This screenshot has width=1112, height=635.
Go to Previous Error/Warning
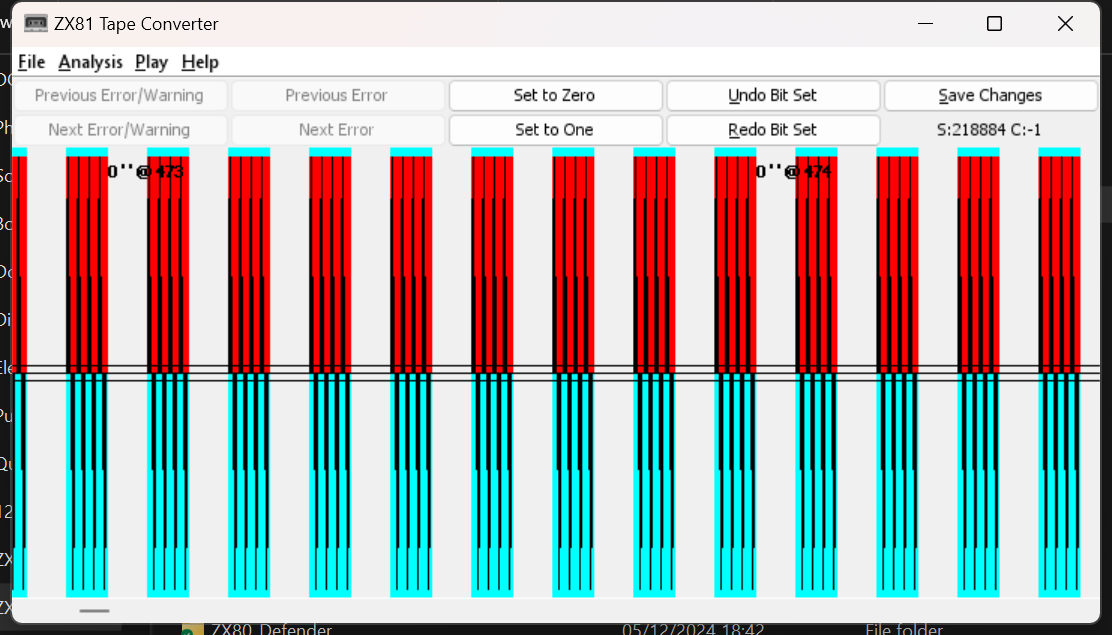(119, 96)
